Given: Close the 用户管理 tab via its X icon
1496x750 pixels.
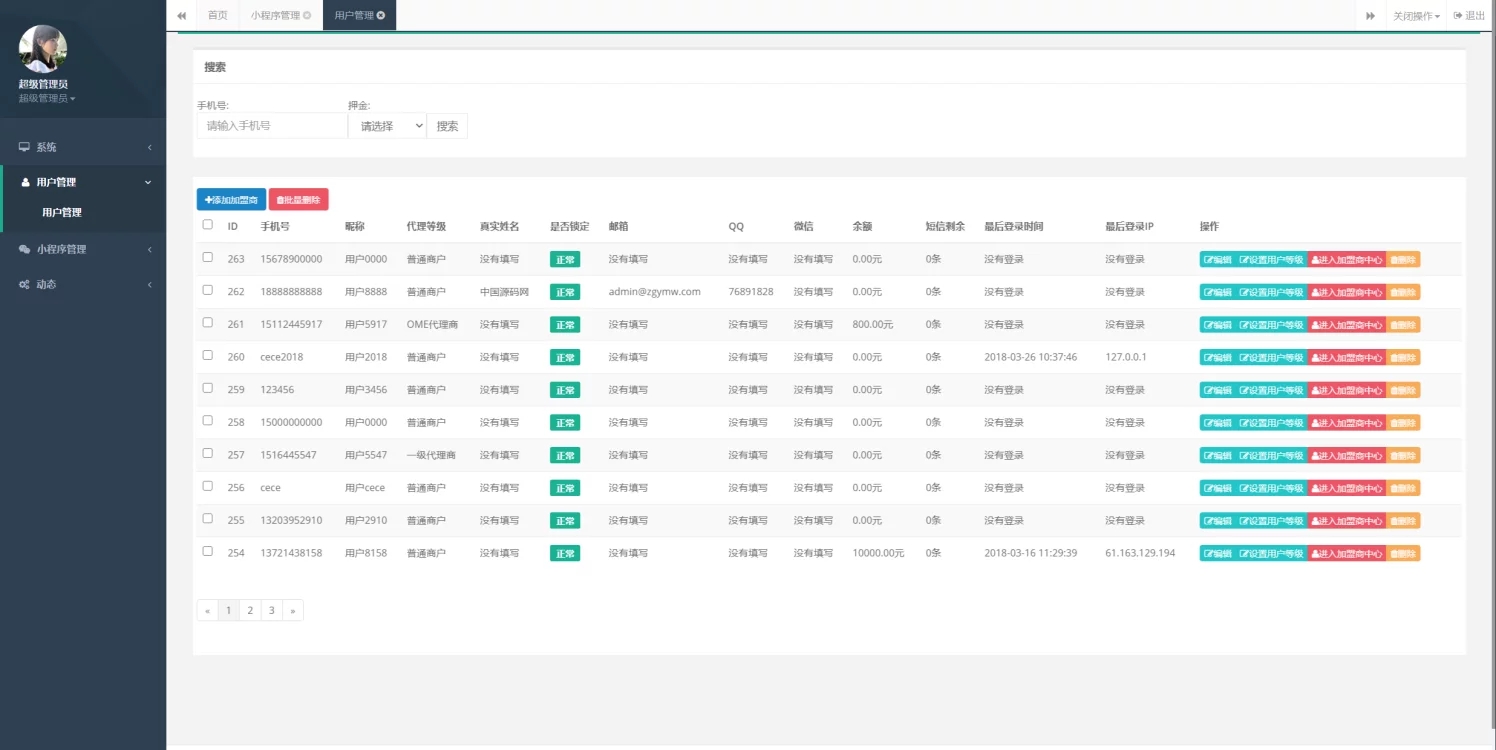Looking at the screenshot, I should point(381,15).
